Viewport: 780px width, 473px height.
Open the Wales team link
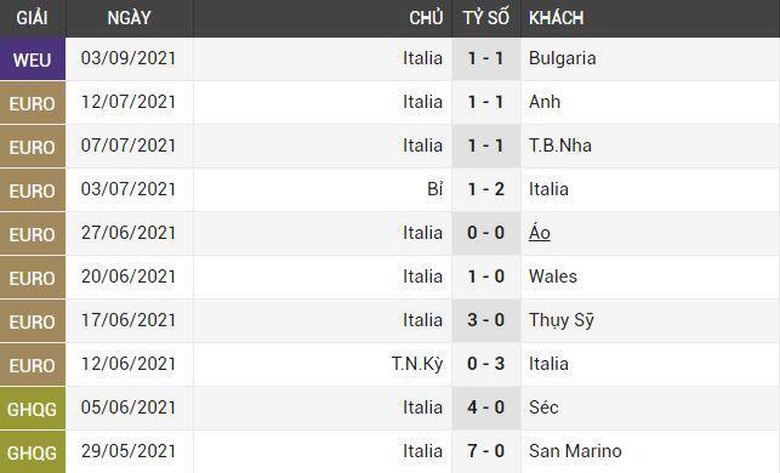pyautogui.click(x=553, y=276)
